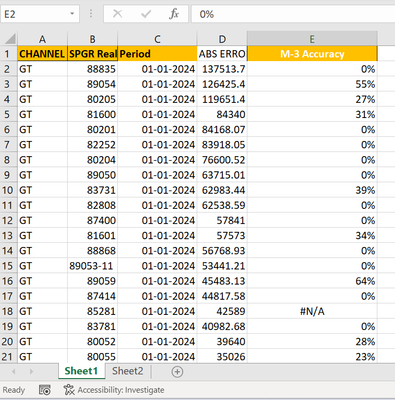The image size is (395, 400).
Task: Click the M-3 Accuracy header cell
Action: [x=312, y=54]
